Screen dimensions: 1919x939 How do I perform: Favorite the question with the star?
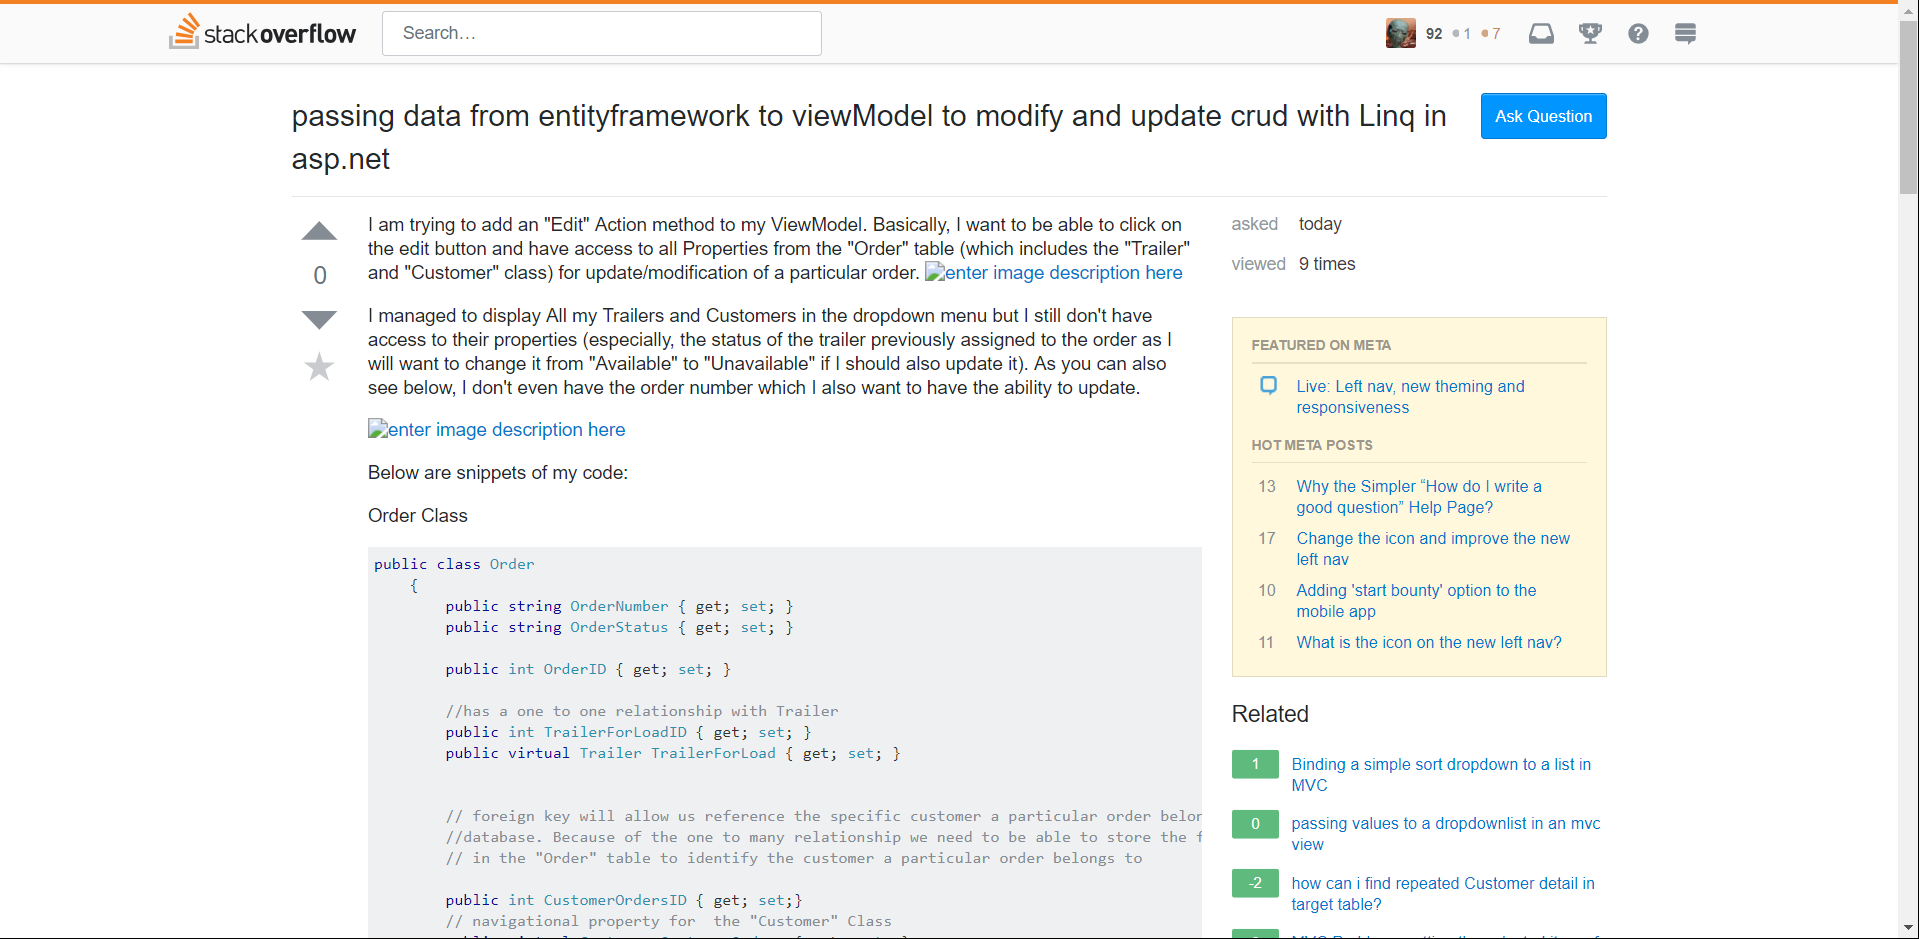(318, 367)
